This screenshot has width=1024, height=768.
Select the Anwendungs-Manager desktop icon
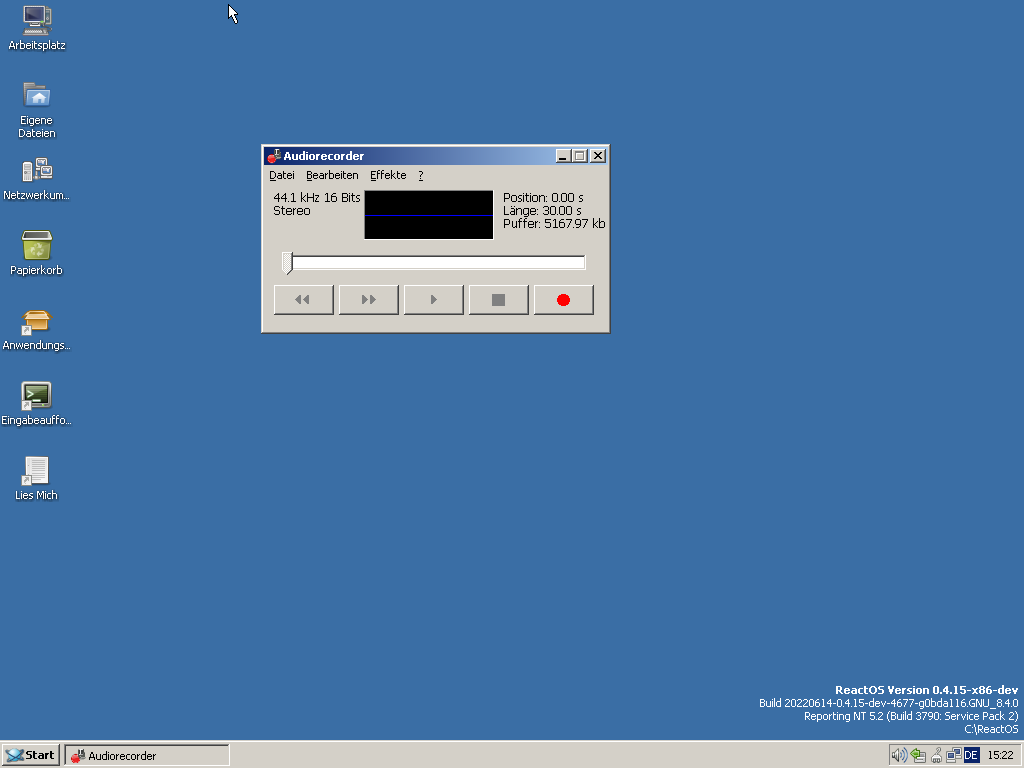pos(37,330)
